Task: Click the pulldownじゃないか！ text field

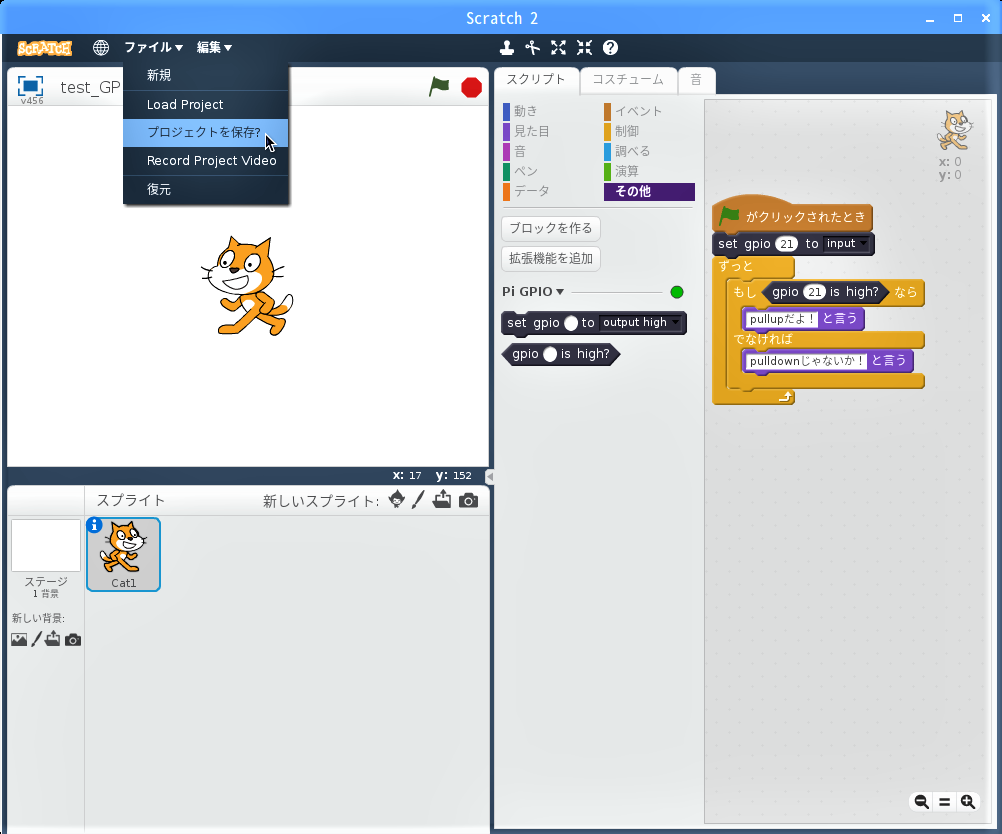Action: [x=806, y=361]
